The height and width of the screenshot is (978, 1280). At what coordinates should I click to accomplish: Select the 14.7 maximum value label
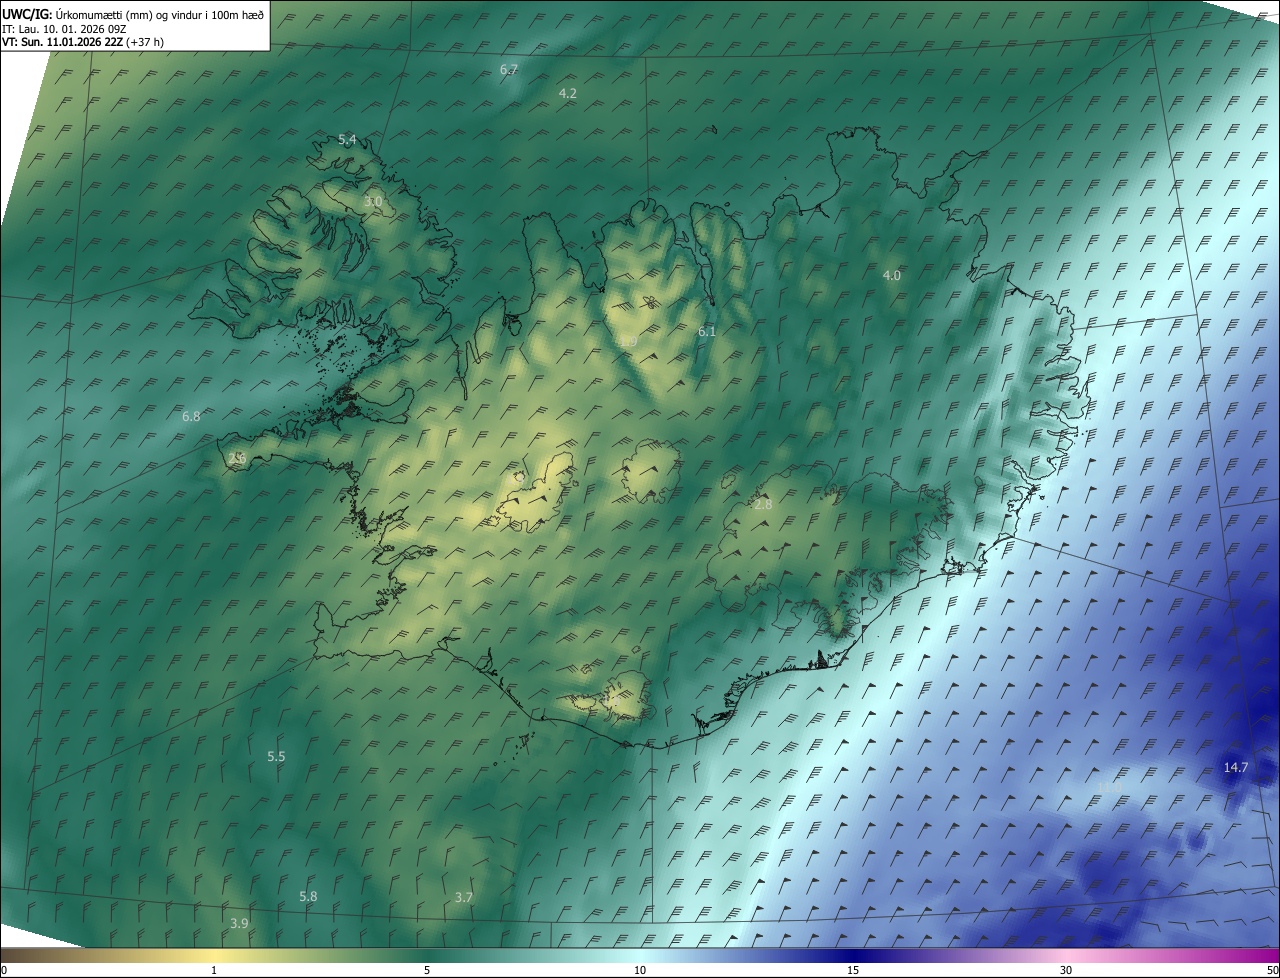[1236, 768]
